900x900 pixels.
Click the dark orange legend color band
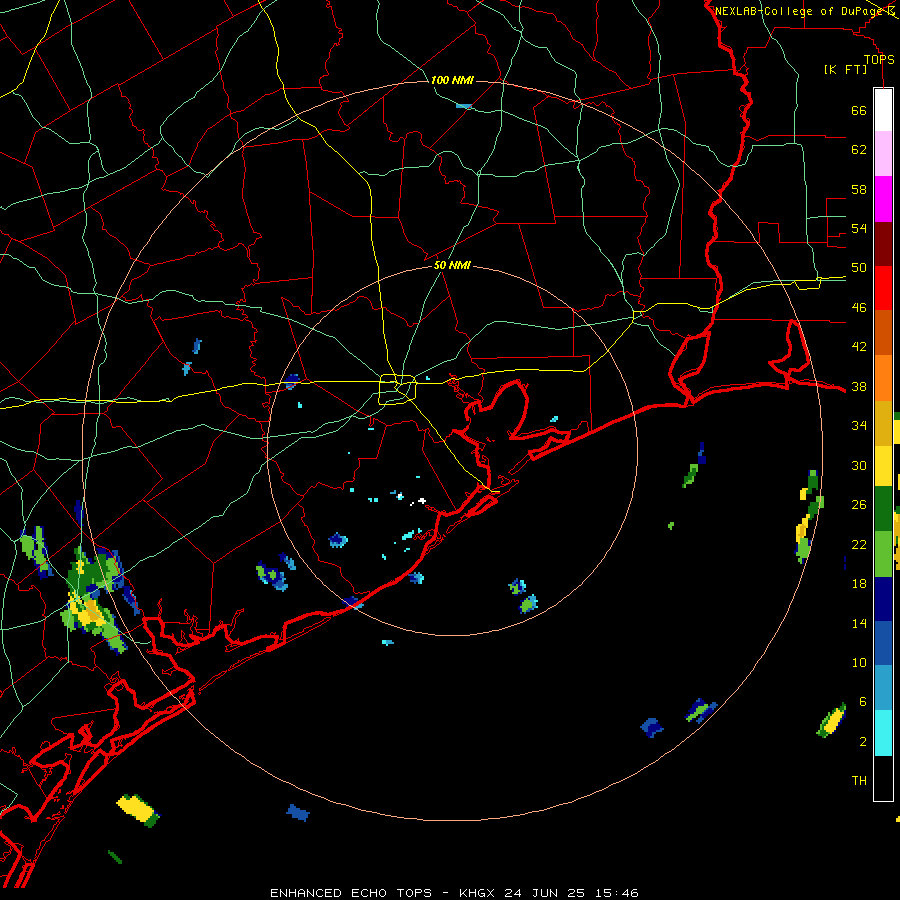(883, 333)
